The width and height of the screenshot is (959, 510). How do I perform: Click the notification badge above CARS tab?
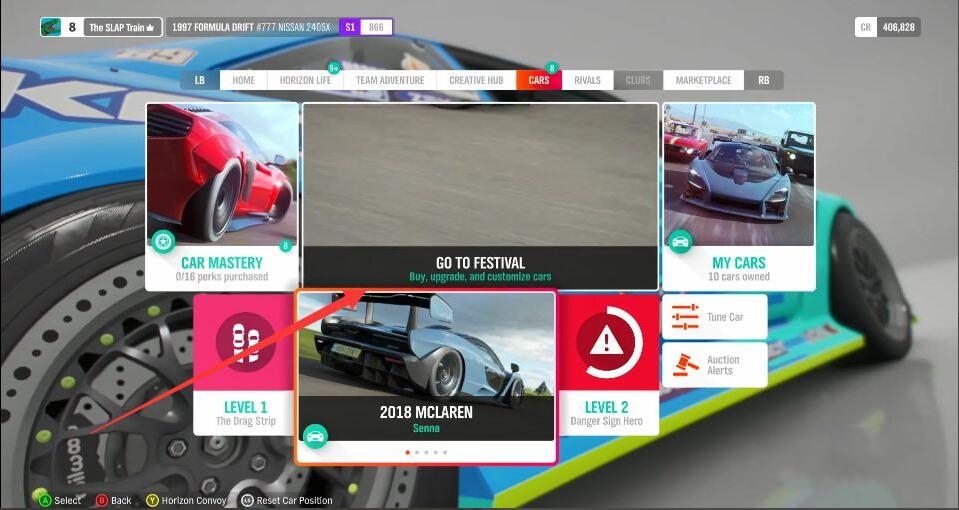tap(552, 68)
